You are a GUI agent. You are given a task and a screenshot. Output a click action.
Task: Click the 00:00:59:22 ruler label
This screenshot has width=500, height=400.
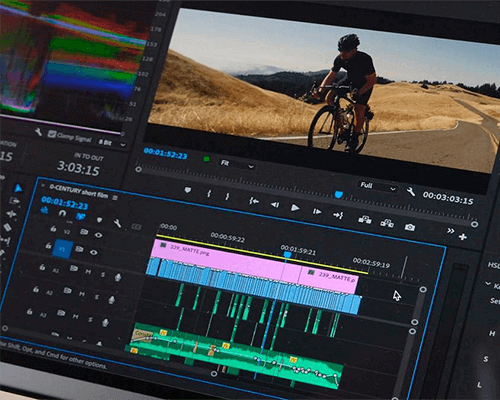pyautogui.click(x=228, y=238)
